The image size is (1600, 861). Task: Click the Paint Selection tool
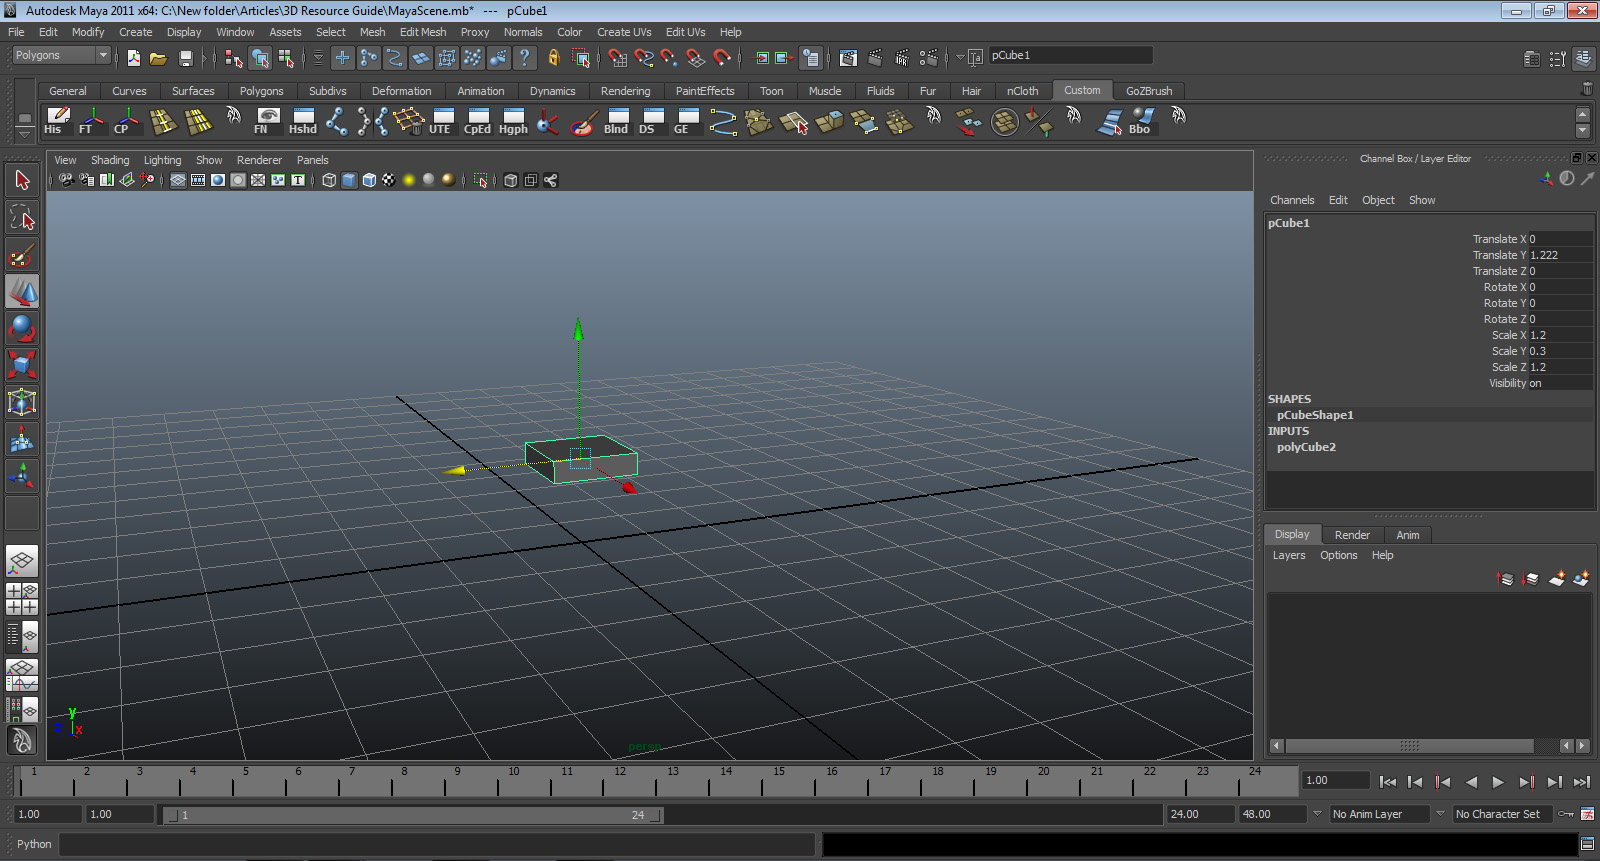click(x=22, y=256)
